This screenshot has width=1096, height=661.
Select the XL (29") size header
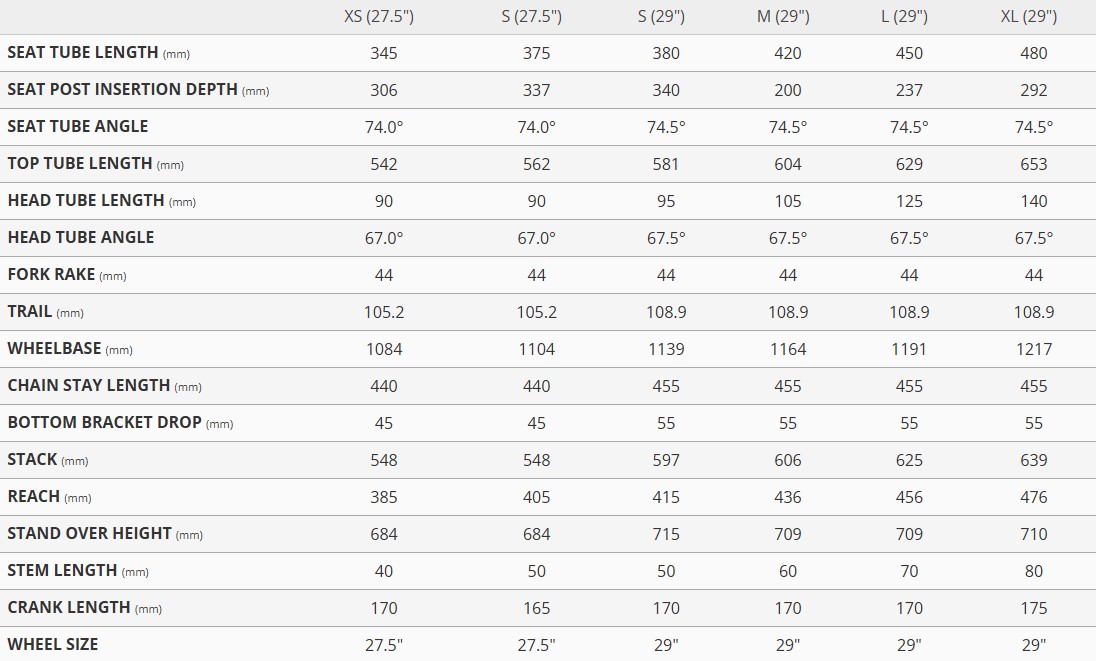coord(1033,16)
